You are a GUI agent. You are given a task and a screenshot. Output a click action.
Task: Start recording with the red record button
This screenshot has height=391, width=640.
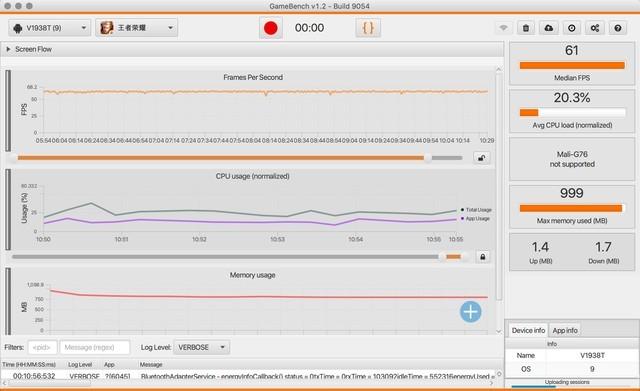[x=271, y=28]
